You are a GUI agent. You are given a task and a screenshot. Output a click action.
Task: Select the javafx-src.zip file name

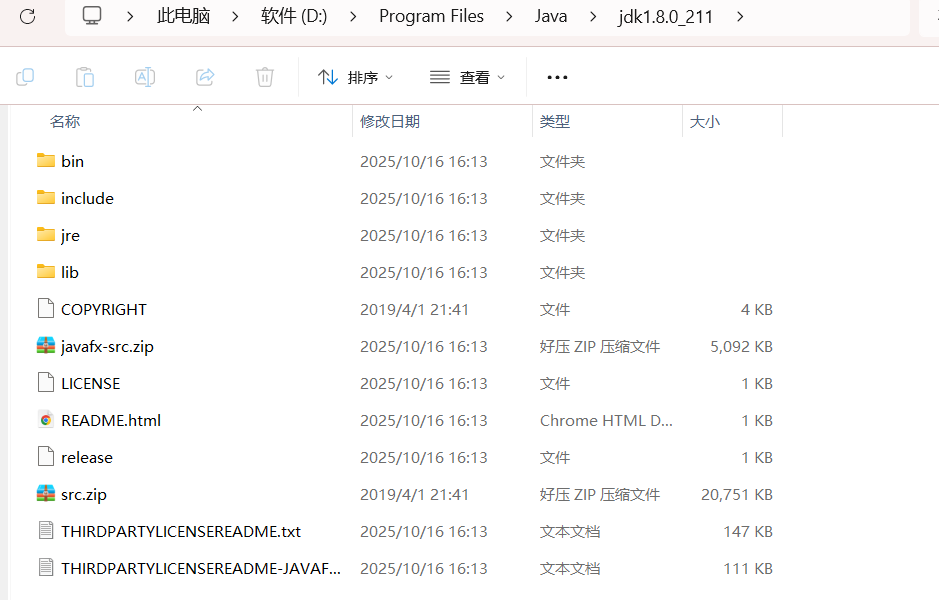(107, 347)
